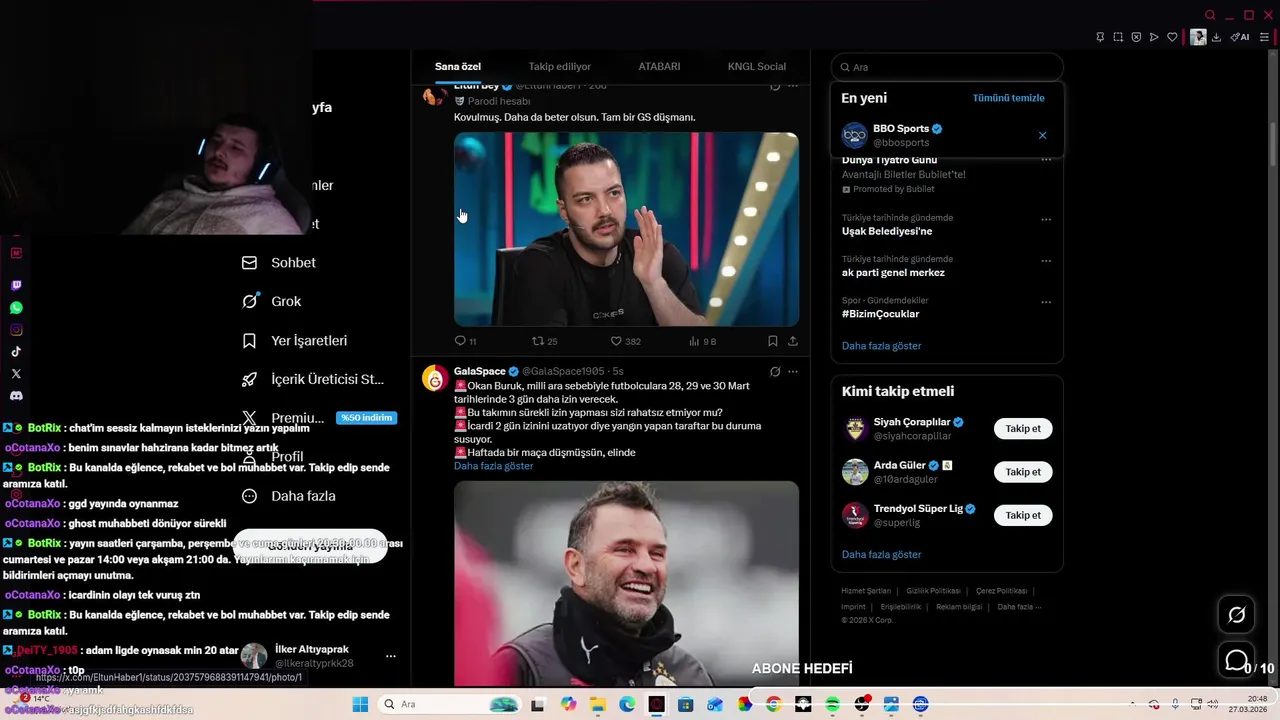The width and height of the screenshot is (1280, 720).
Task: Open TikTok from the browser sidebar
Action: (x=16, y=352)
